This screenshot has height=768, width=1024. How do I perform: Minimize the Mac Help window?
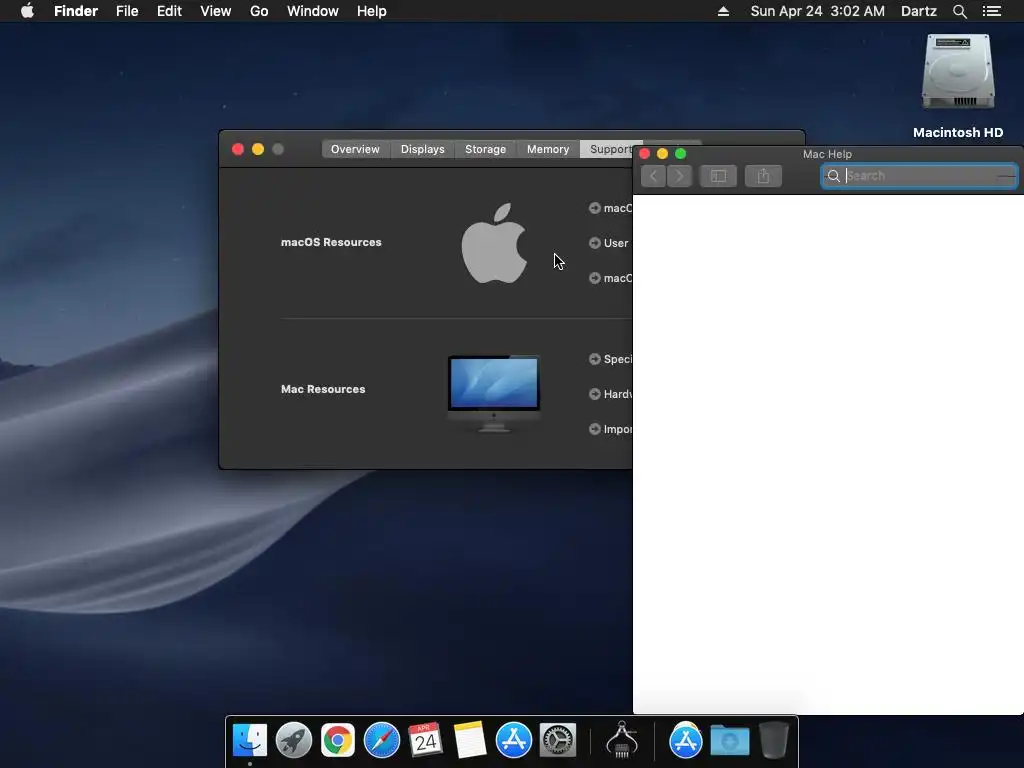(x=662, y=153)
